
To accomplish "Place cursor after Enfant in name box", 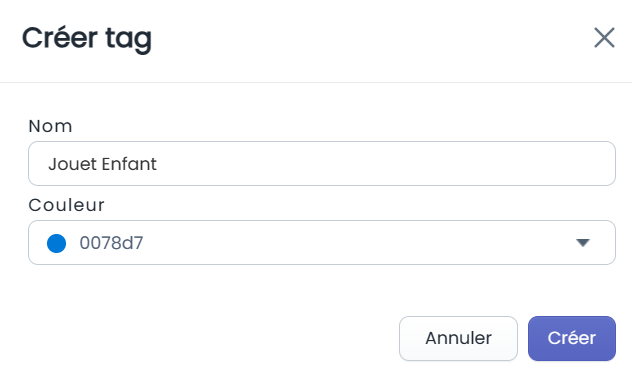I will click(158, 164).
